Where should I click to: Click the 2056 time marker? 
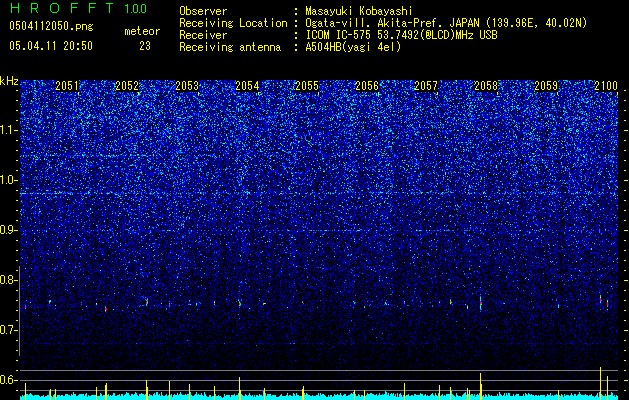click(x=367, y=86)
